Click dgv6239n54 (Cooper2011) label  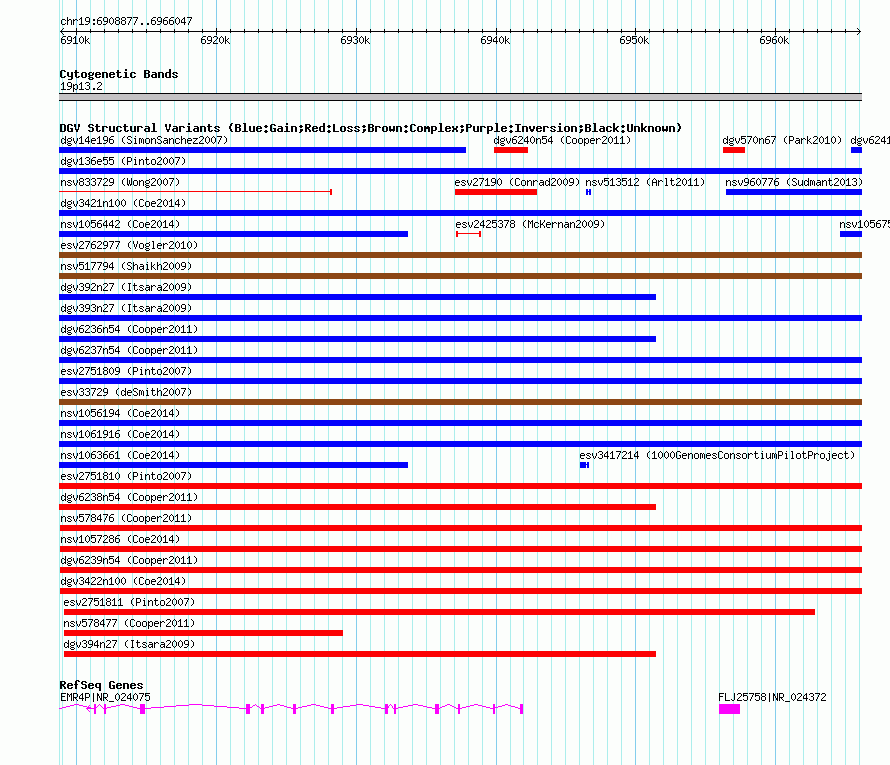pyautogui.click(x=129, y=560)
